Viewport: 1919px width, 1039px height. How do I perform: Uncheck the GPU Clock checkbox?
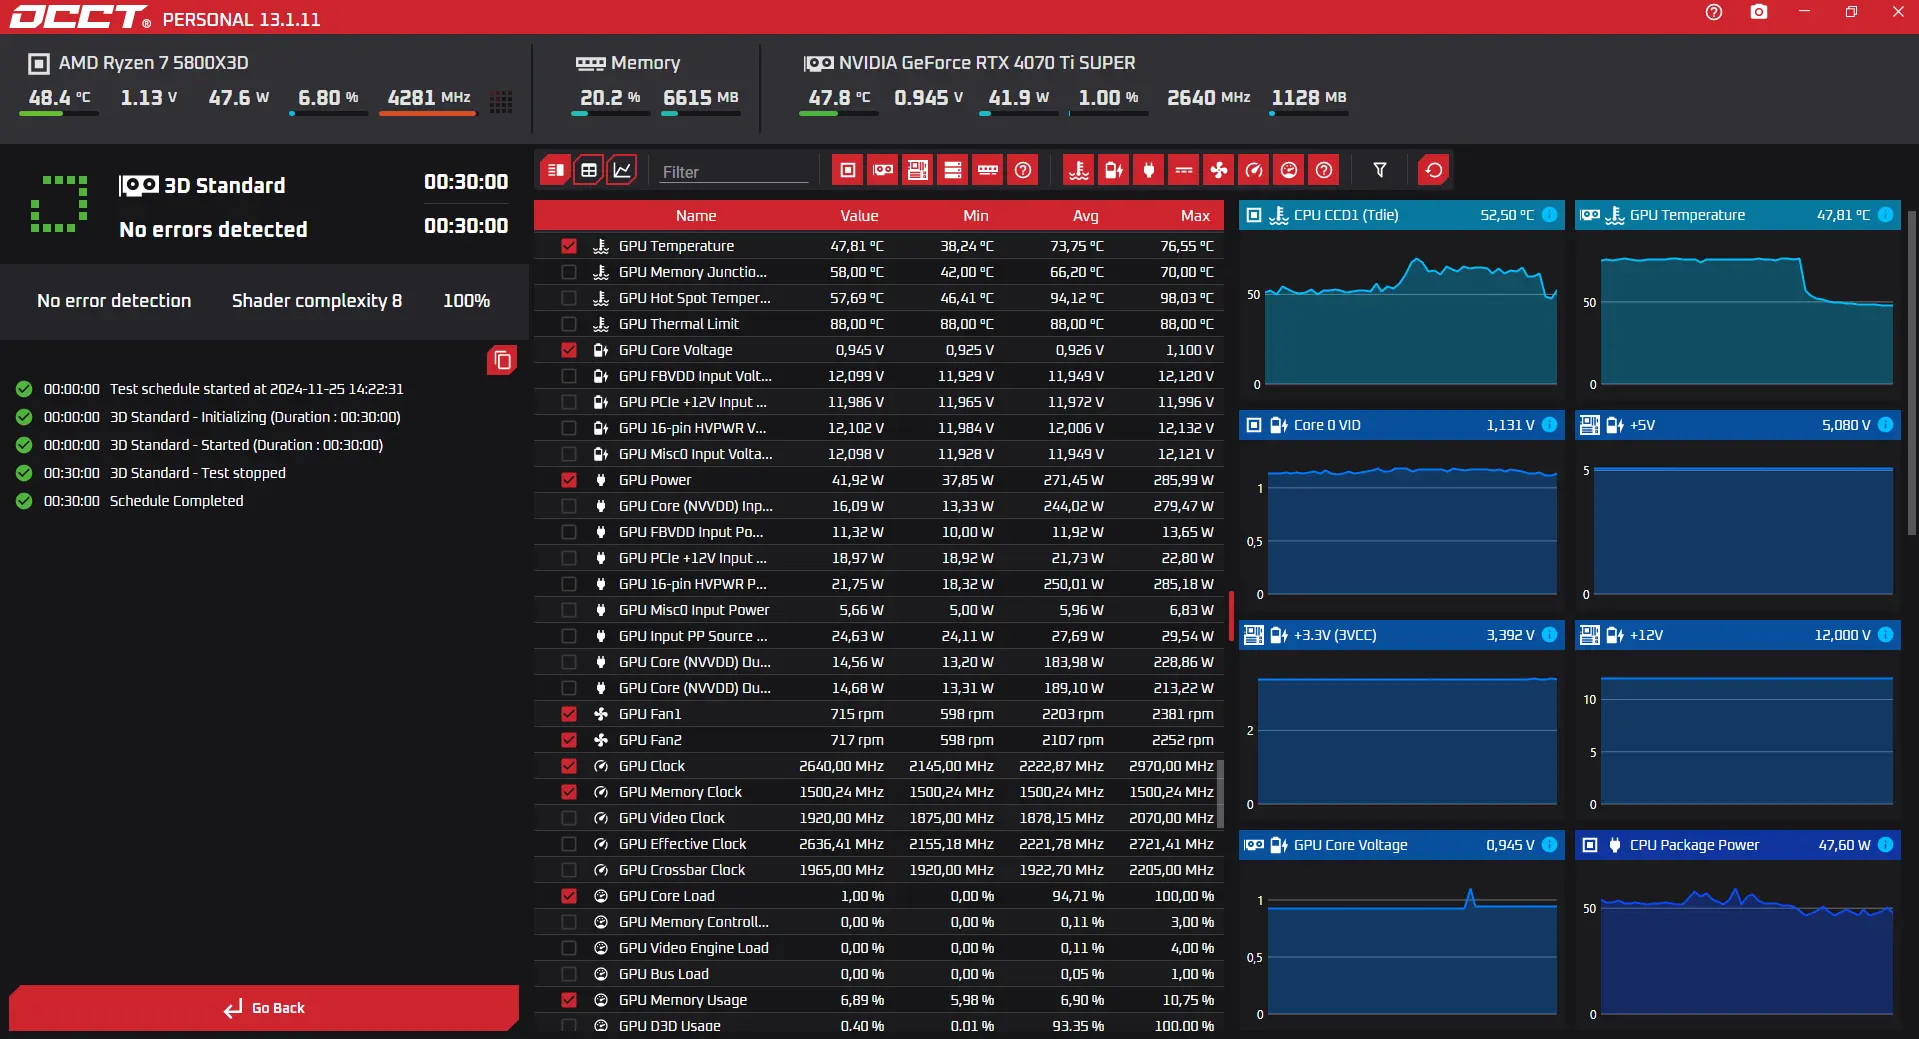(569, 766)
